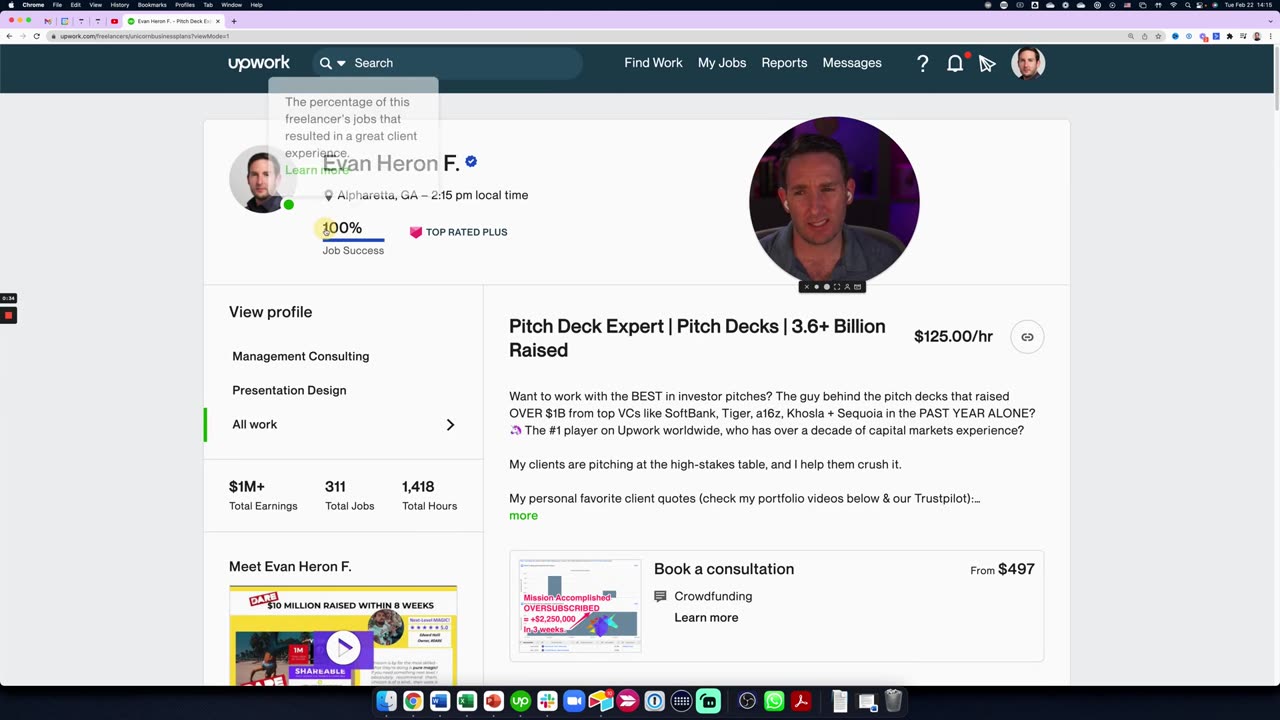Open the Chrome History menu

(x=119, y=5)
